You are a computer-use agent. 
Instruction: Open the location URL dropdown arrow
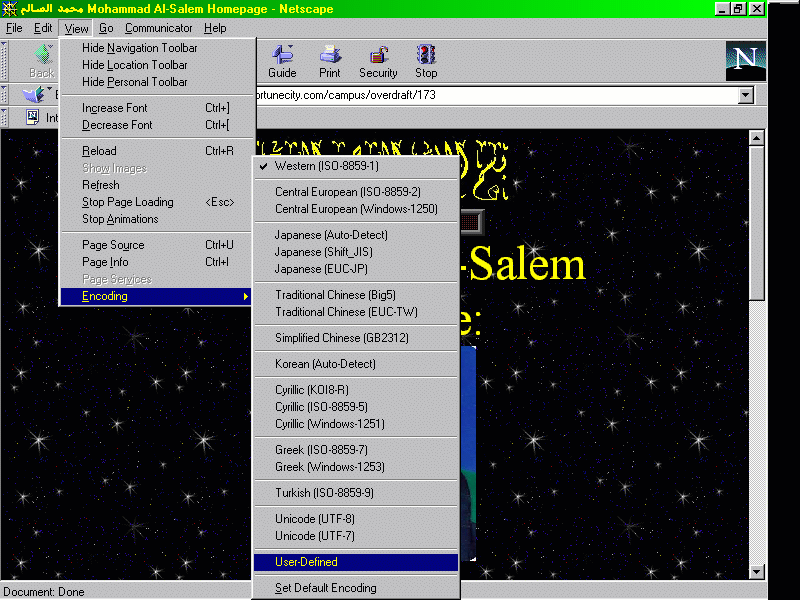point(745,95)
